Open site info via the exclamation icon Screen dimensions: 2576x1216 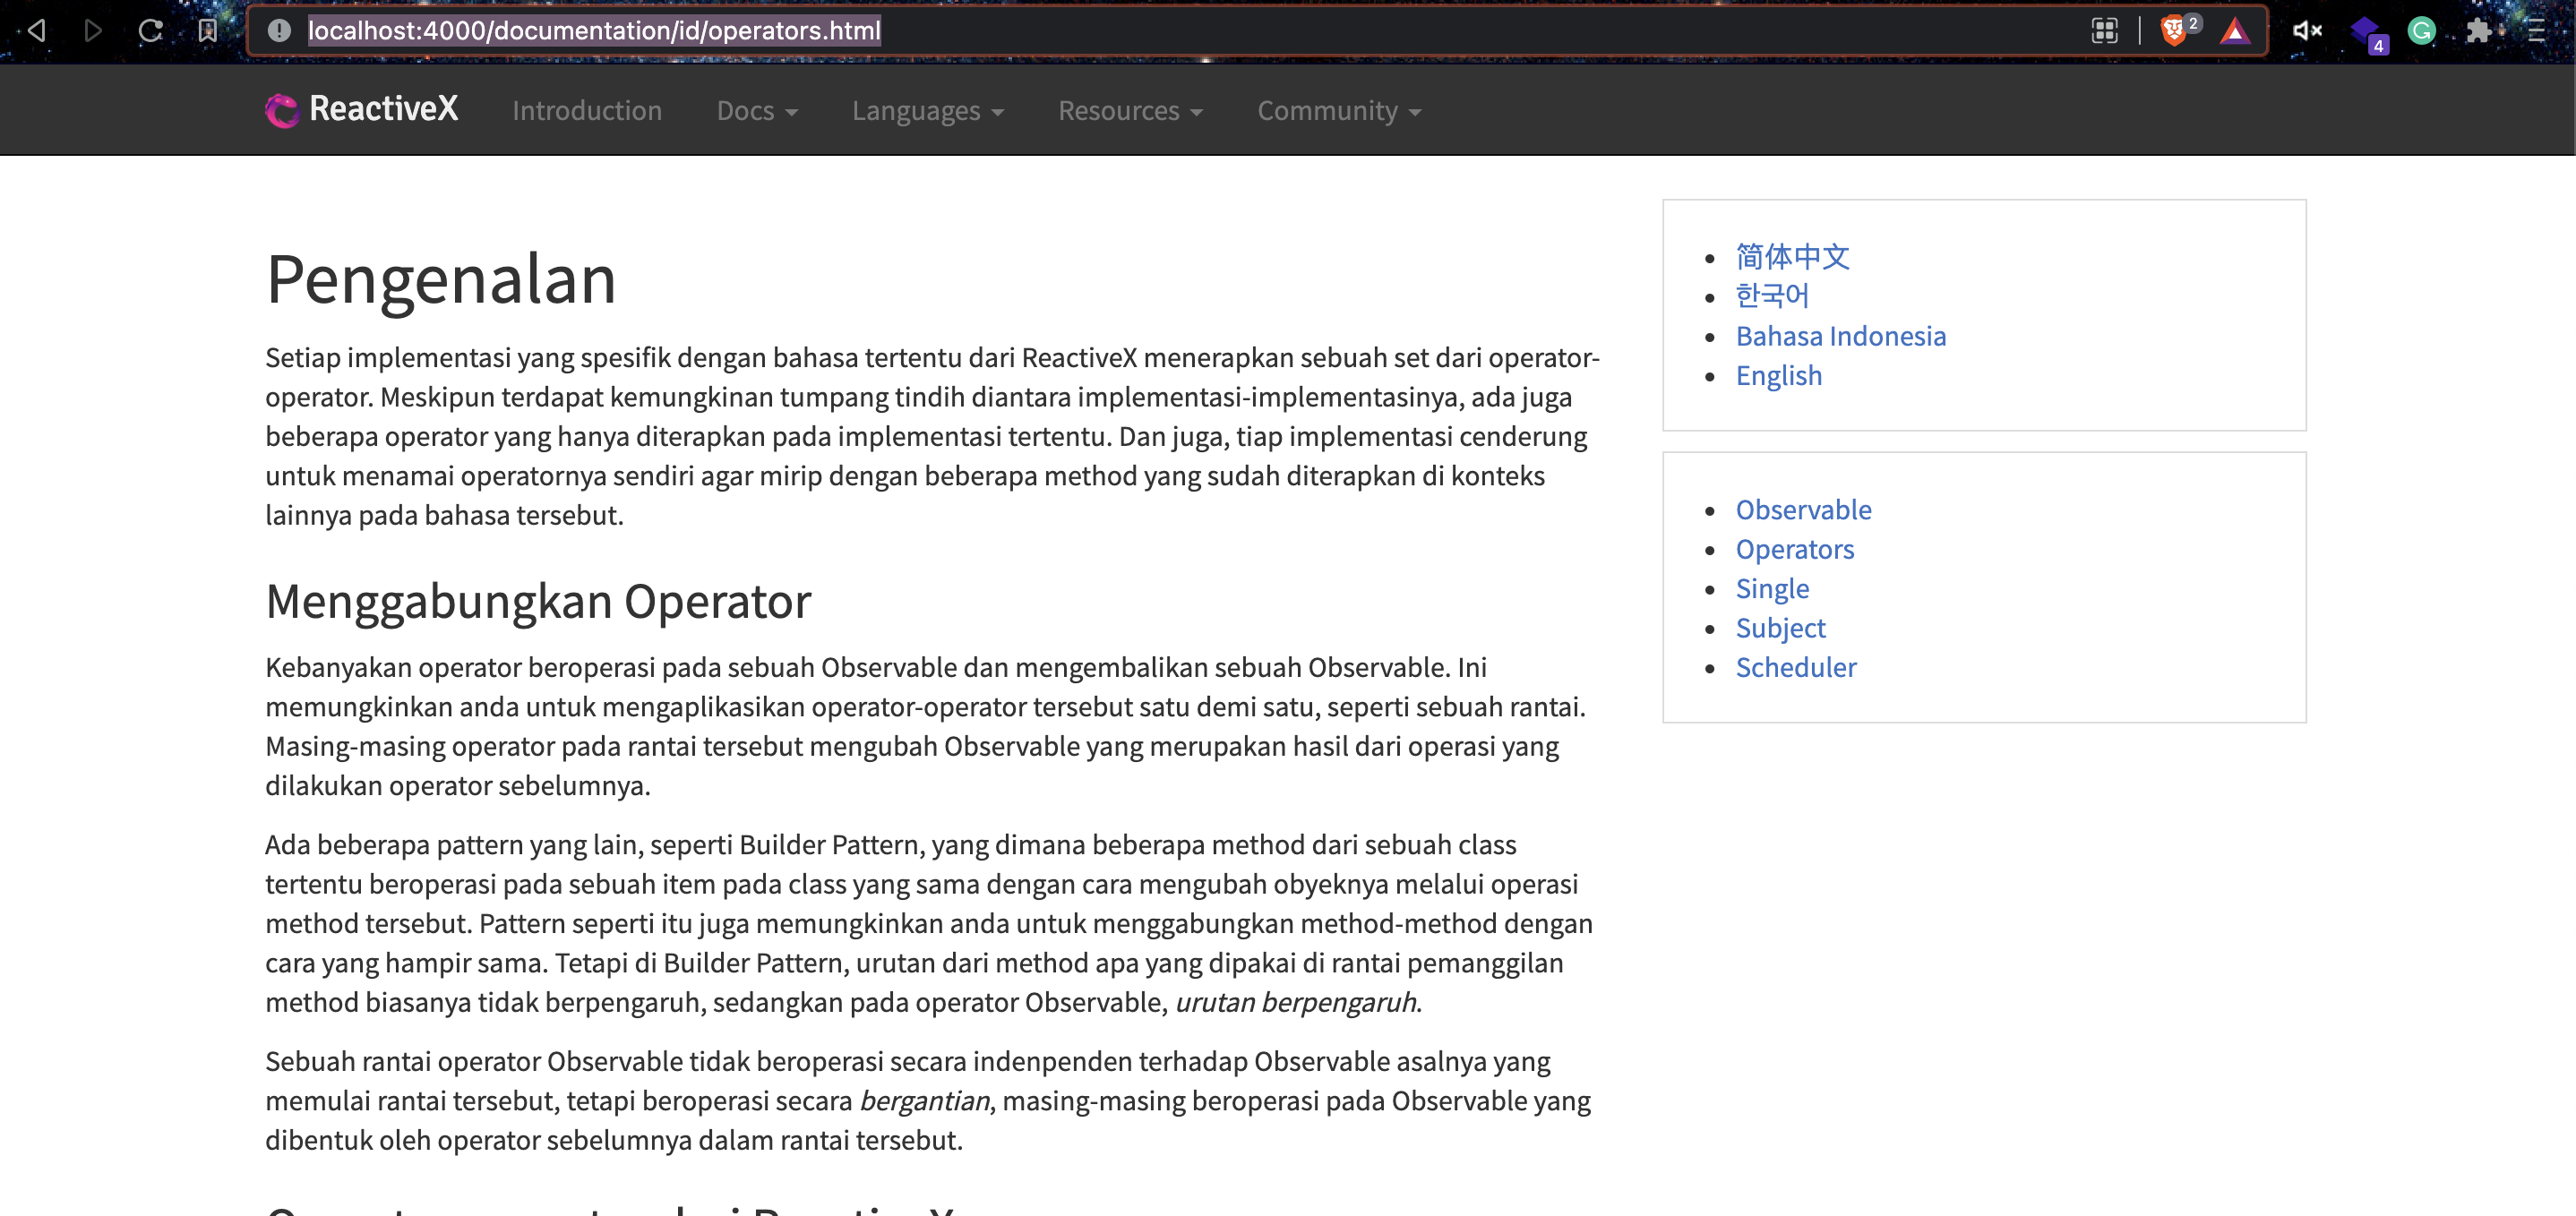click(x=277, y=31)
